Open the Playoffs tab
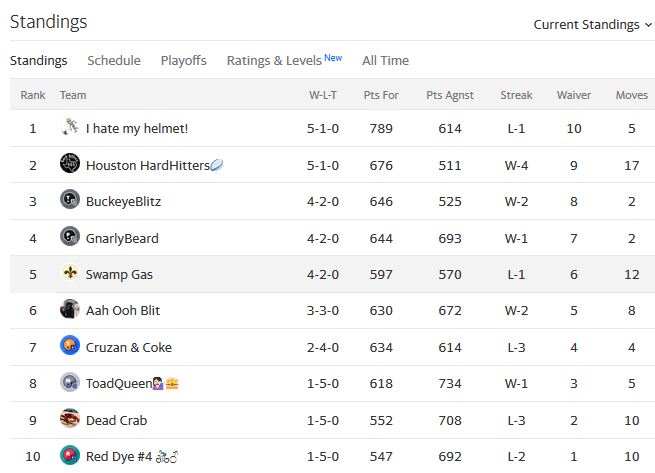Image resolution: width=655 pixels, height=473 pixels. 183,61
